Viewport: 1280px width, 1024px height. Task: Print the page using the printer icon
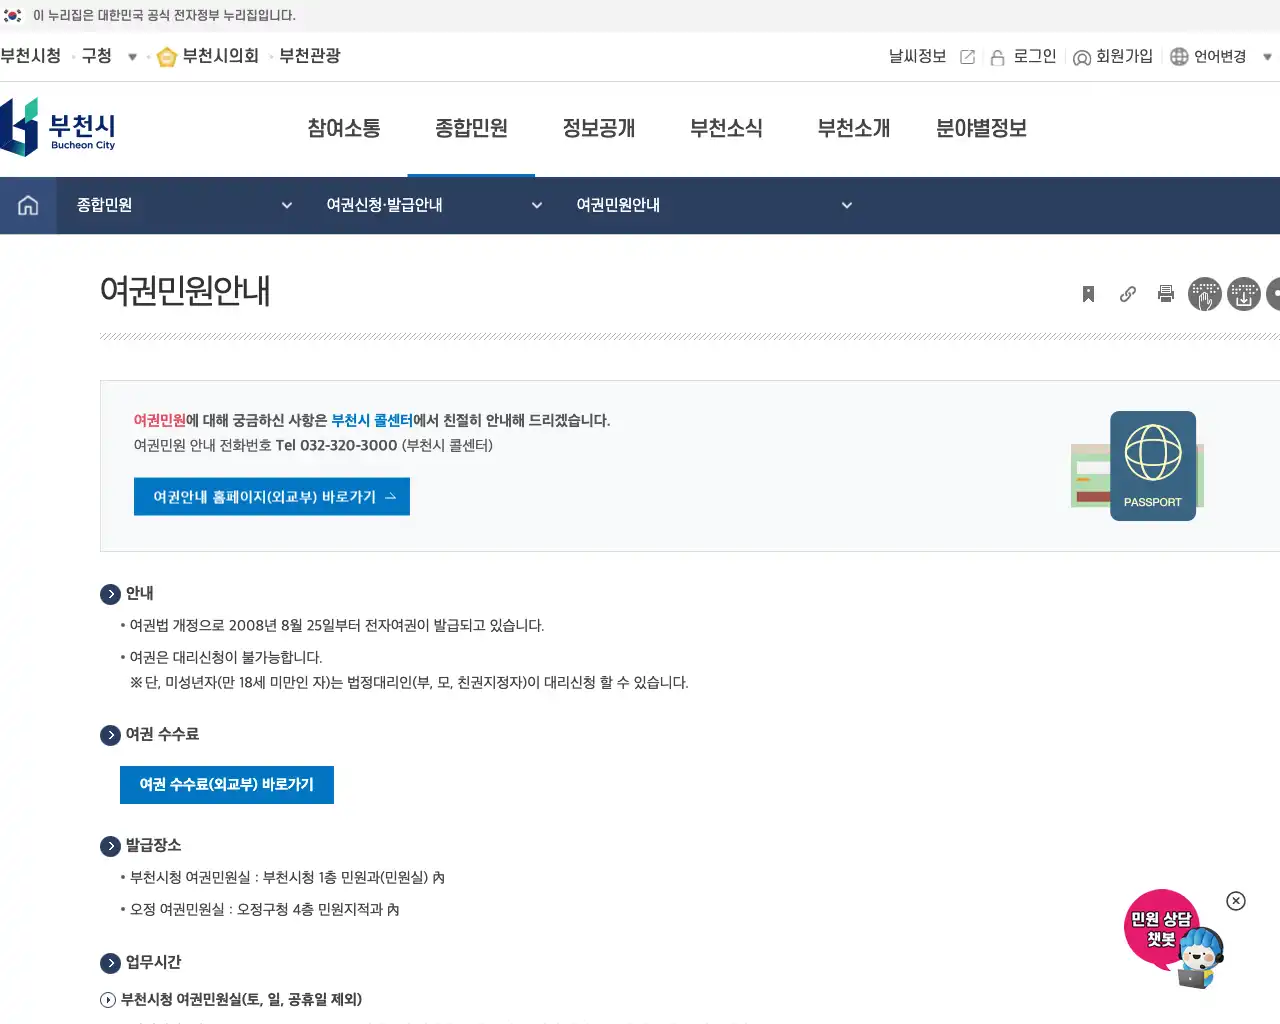point(1165,294)
